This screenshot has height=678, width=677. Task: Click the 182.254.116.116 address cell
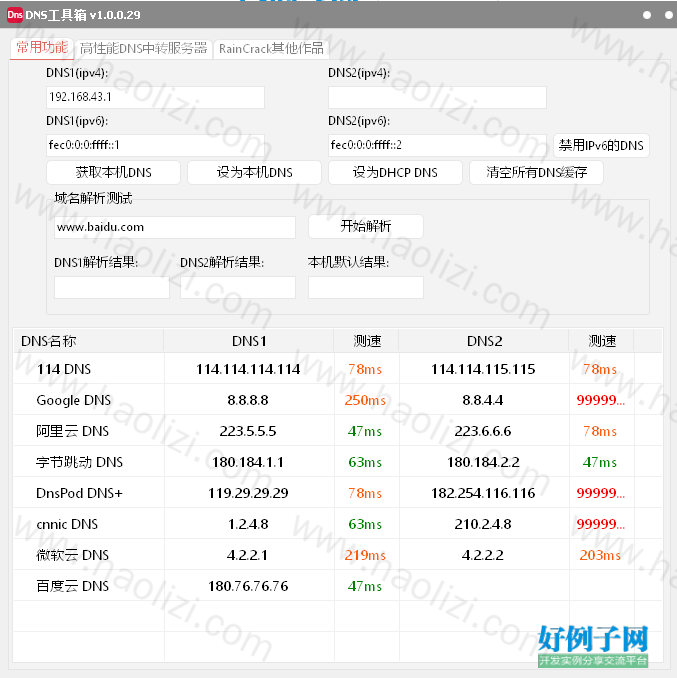click(483, 493)
